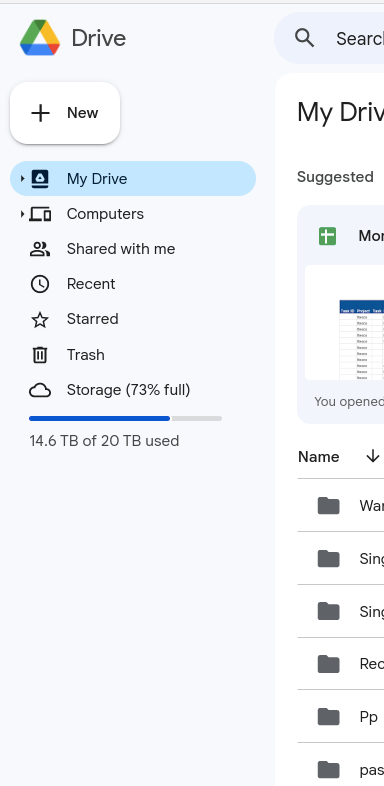Click the 'You opened' text on suggested card
384x786 pixels.
349,402
